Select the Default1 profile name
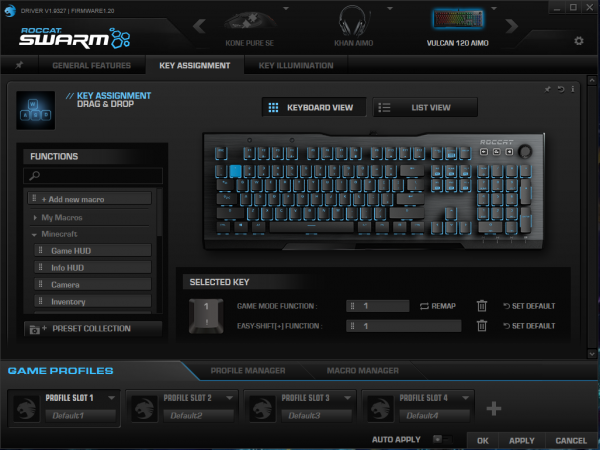 [80, 416]
